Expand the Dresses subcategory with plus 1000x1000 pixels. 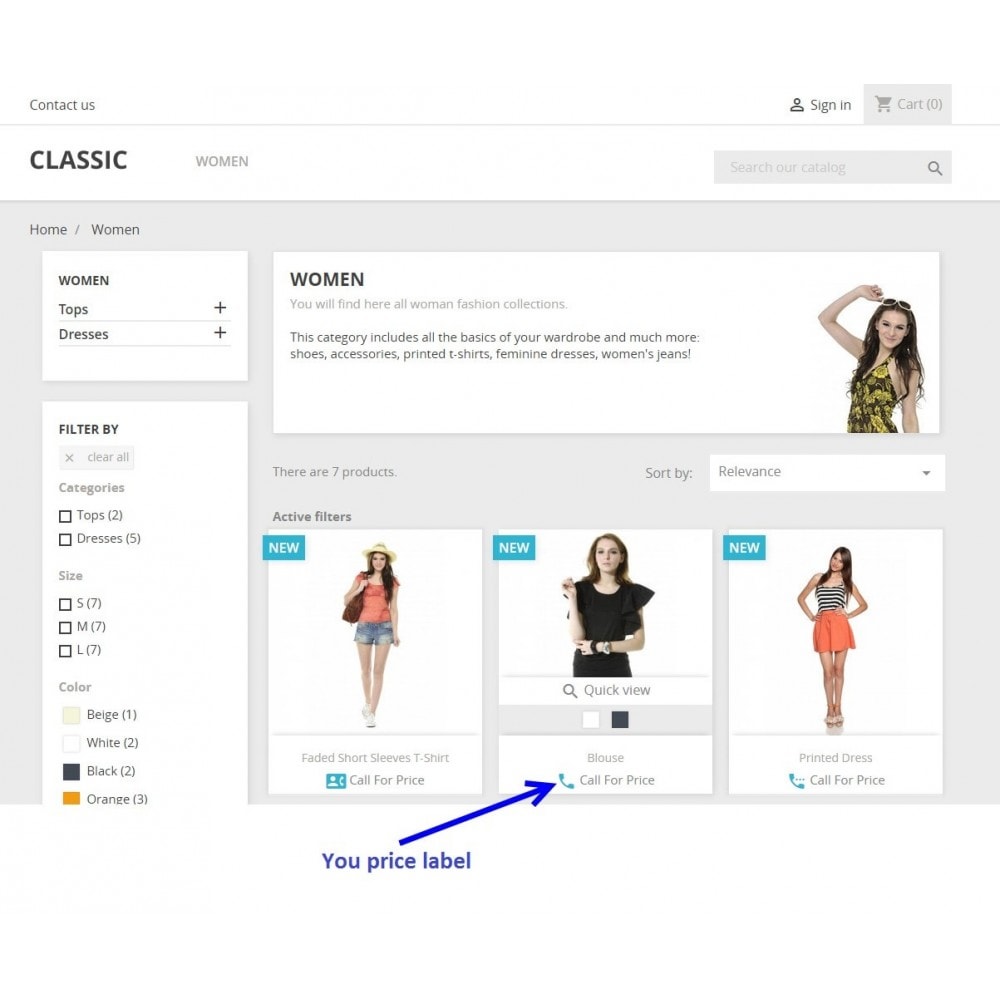220,333
